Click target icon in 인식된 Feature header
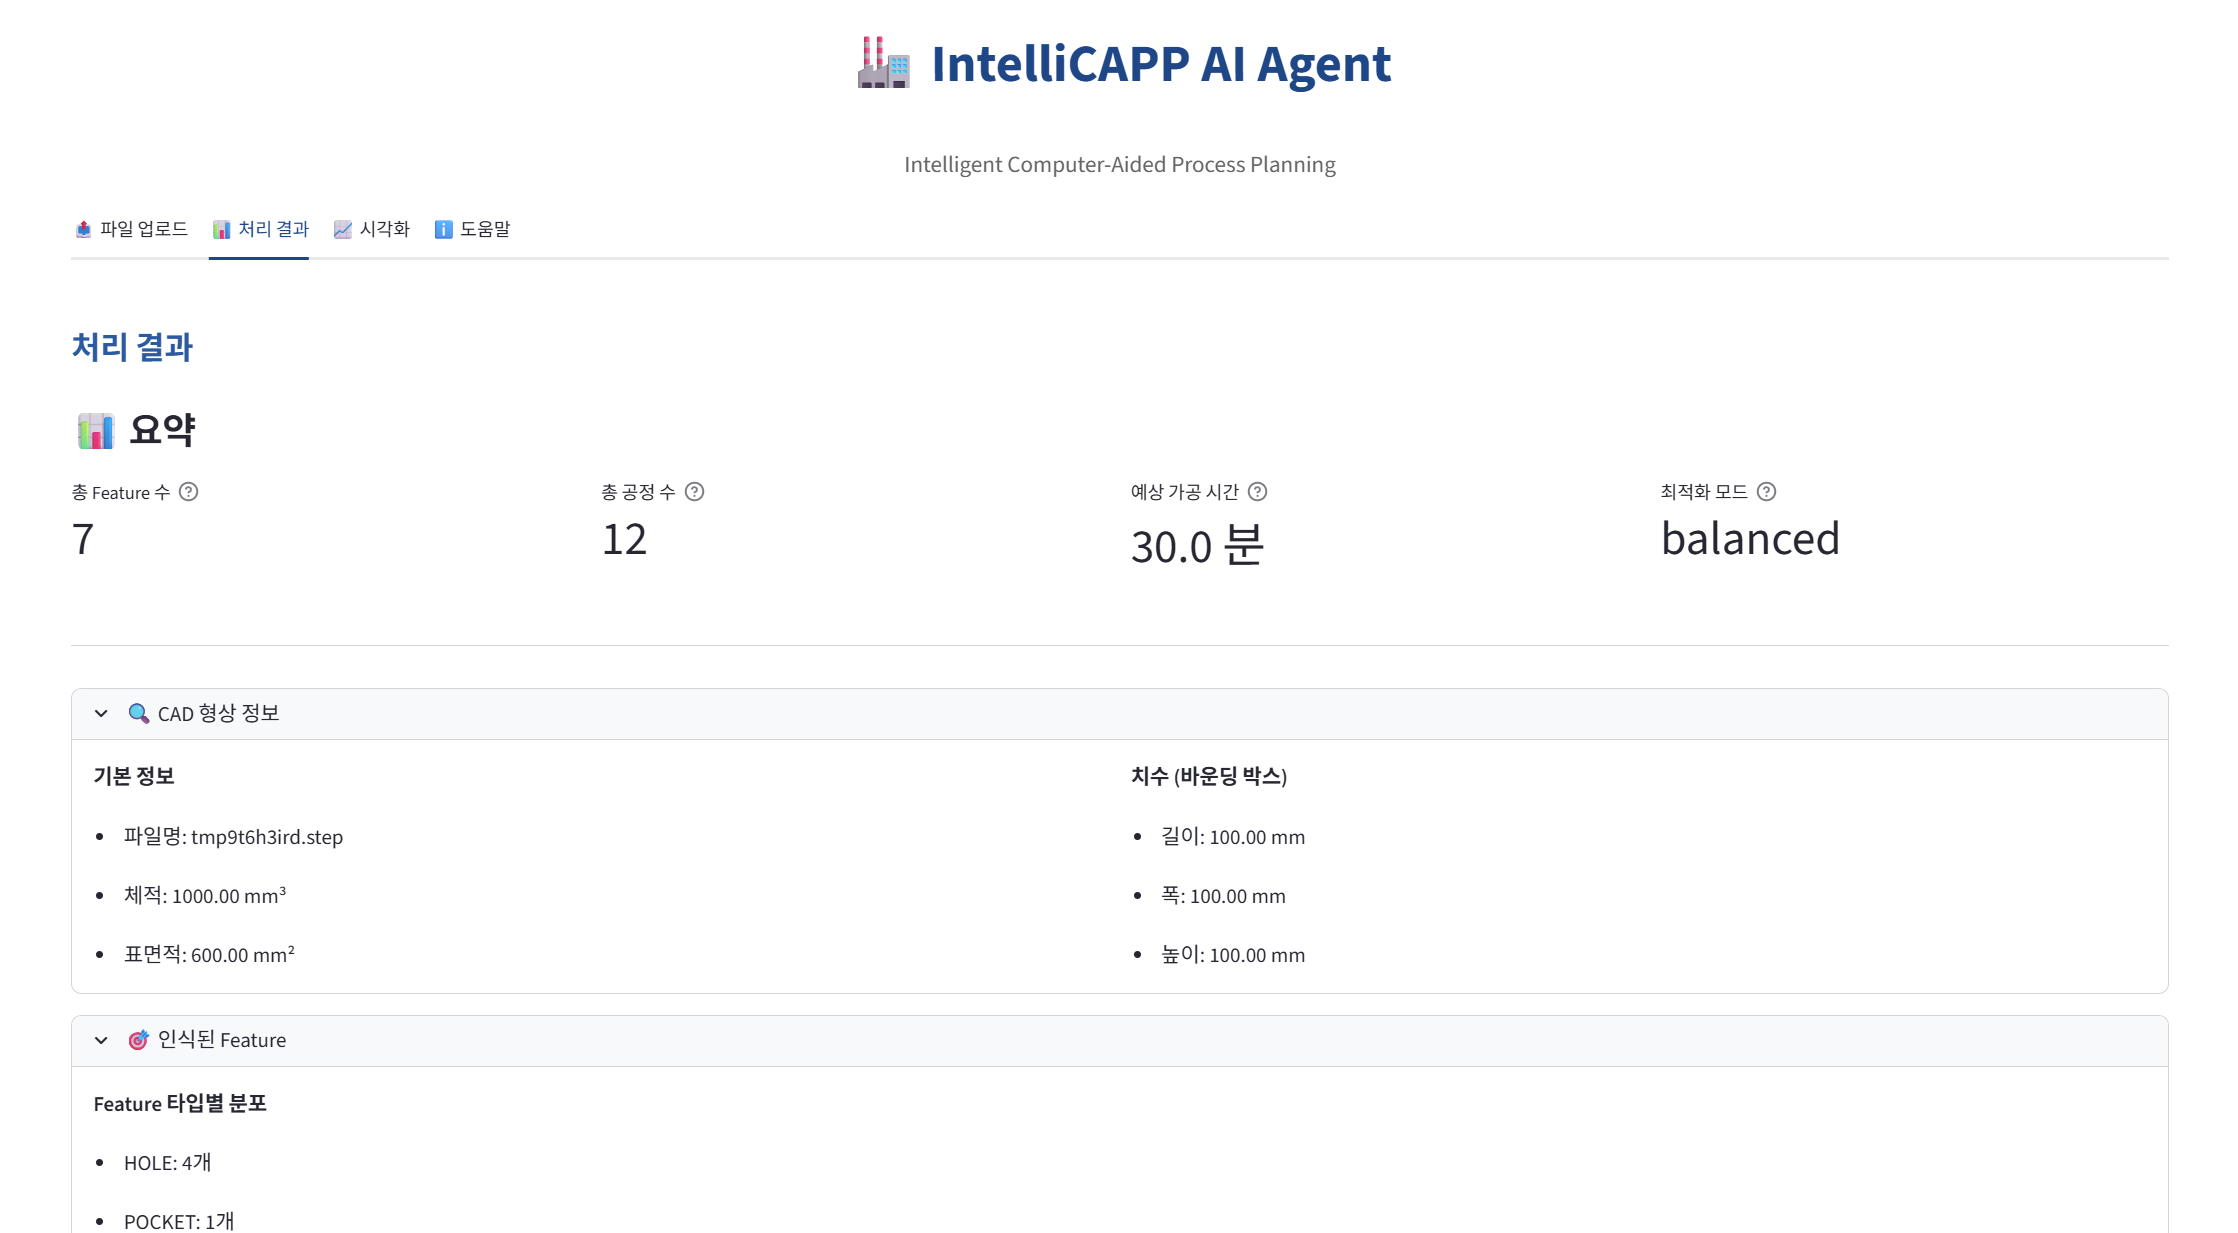The height and width of the screenshot is (1233, 2238). [139, 1040]
